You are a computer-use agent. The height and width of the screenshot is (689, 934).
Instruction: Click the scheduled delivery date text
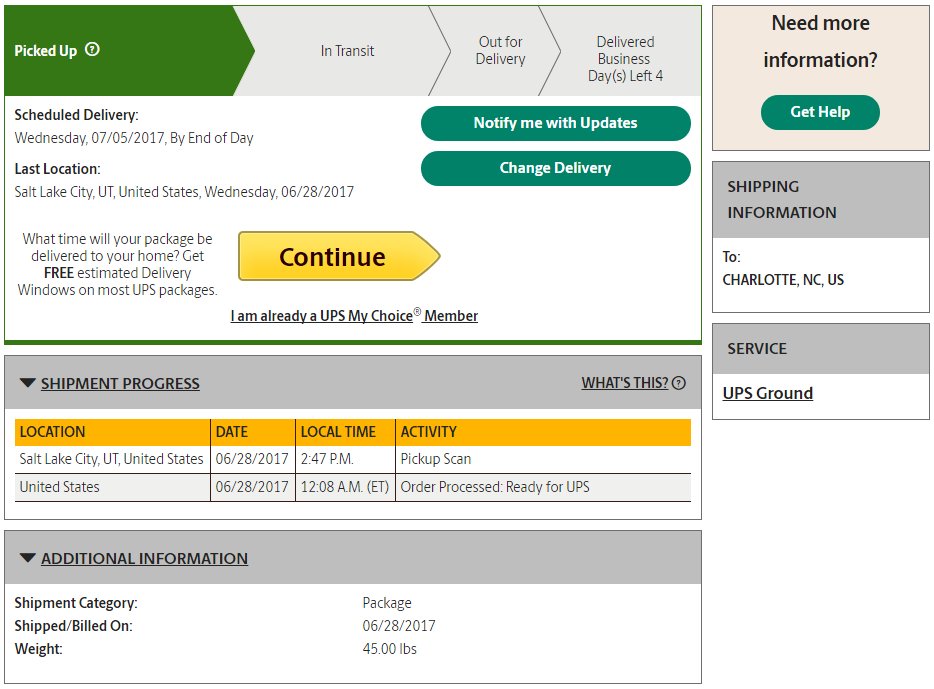[x=134, y=138]
